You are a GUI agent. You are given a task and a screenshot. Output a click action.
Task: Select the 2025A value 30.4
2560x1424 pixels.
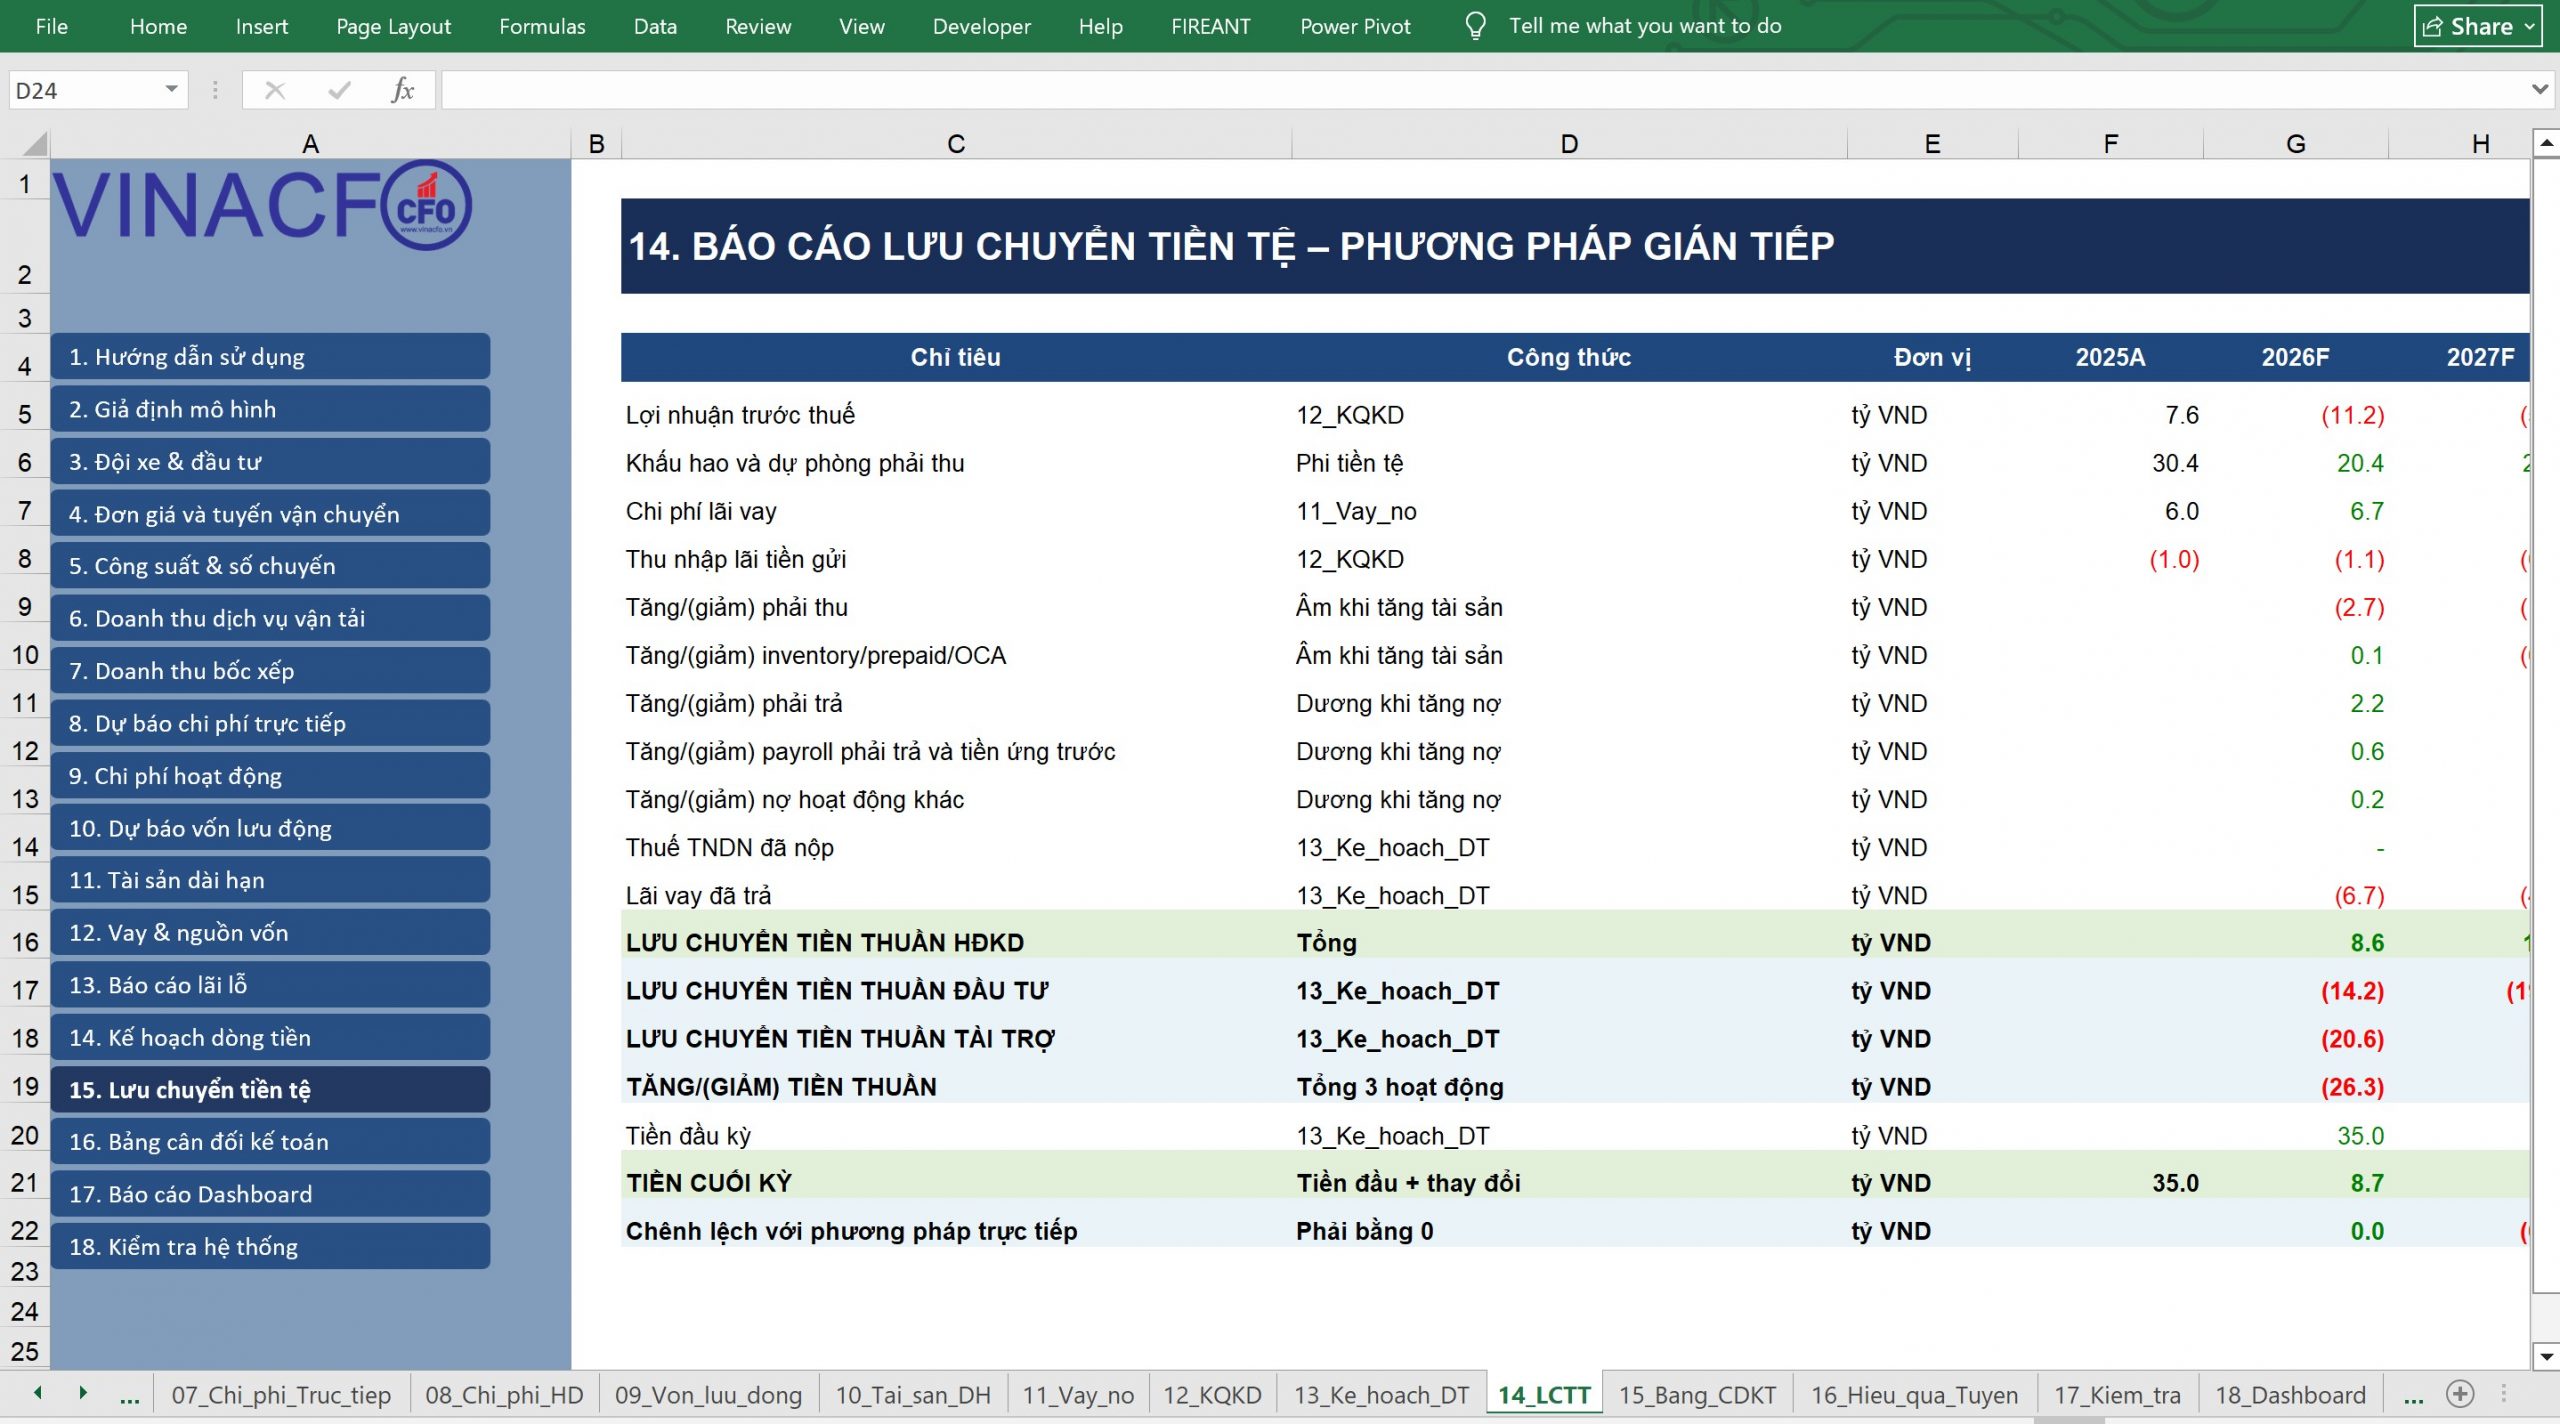[2111, 463]
